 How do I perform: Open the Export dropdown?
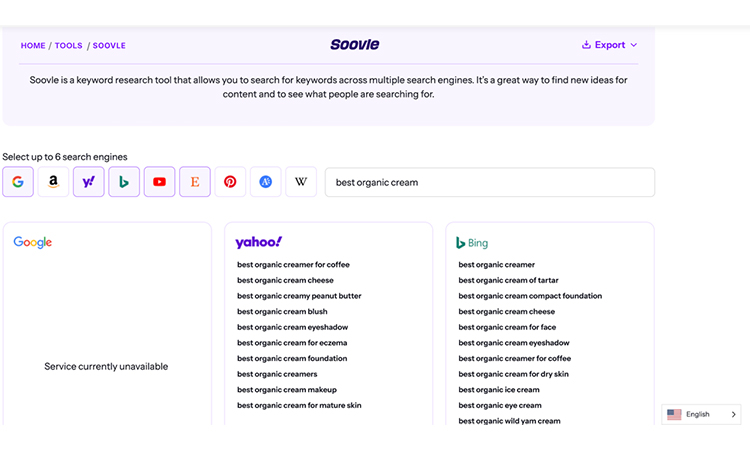click(609, 45)
